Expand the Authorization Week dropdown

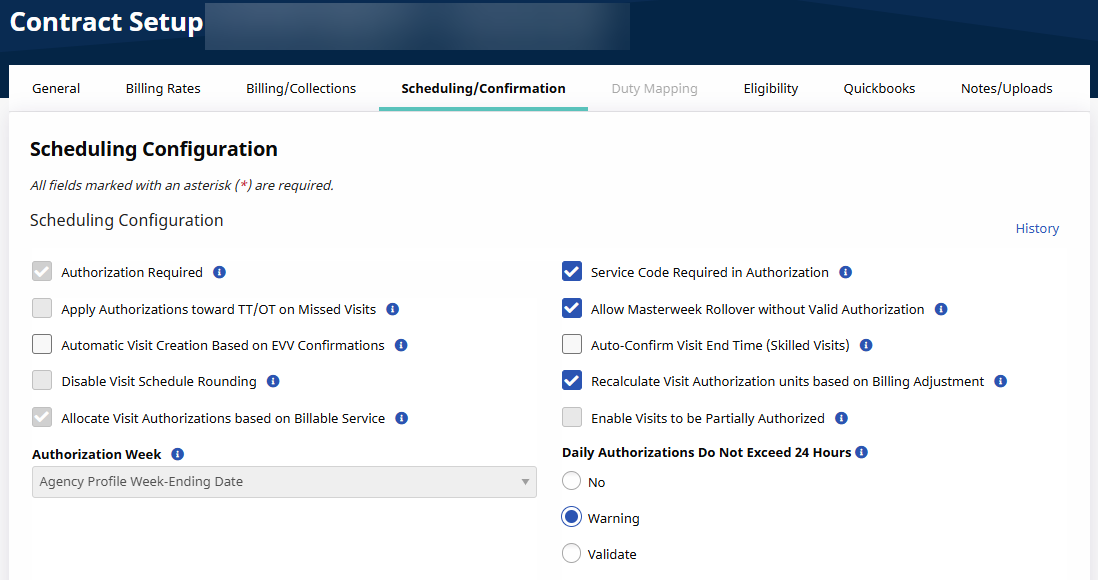(x=284, y=482)
